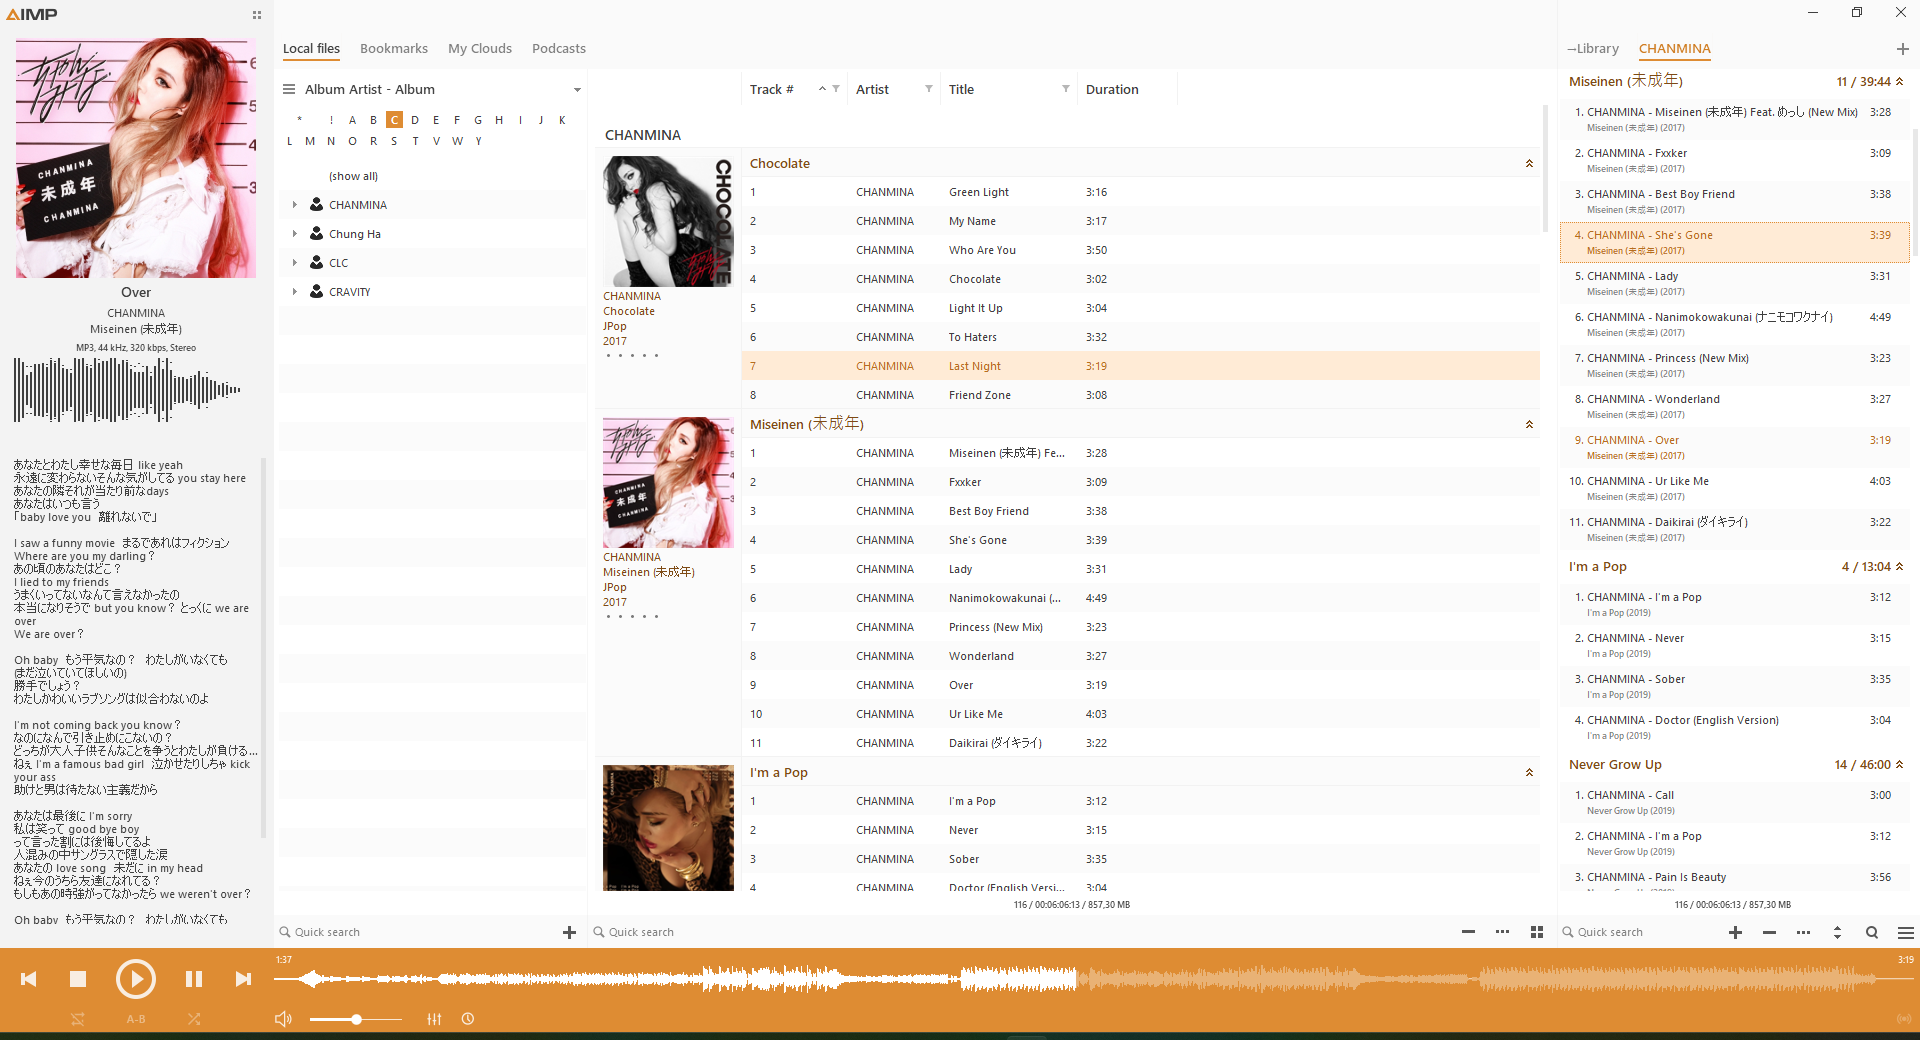Select the Chung Ha artist row
The height and width of the screenshot is (1040, 1920).
coord(433,234)
